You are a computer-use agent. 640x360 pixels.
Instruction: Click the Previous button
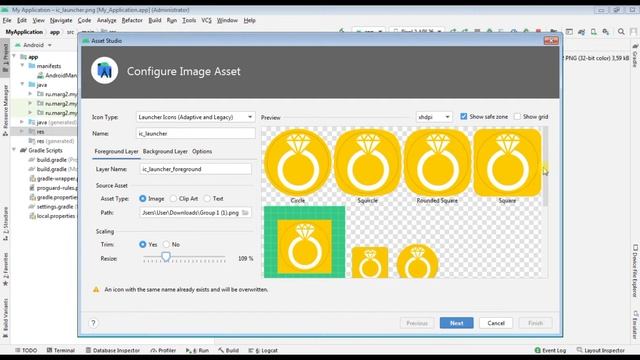pyautogui.click(x=417, y=323)
